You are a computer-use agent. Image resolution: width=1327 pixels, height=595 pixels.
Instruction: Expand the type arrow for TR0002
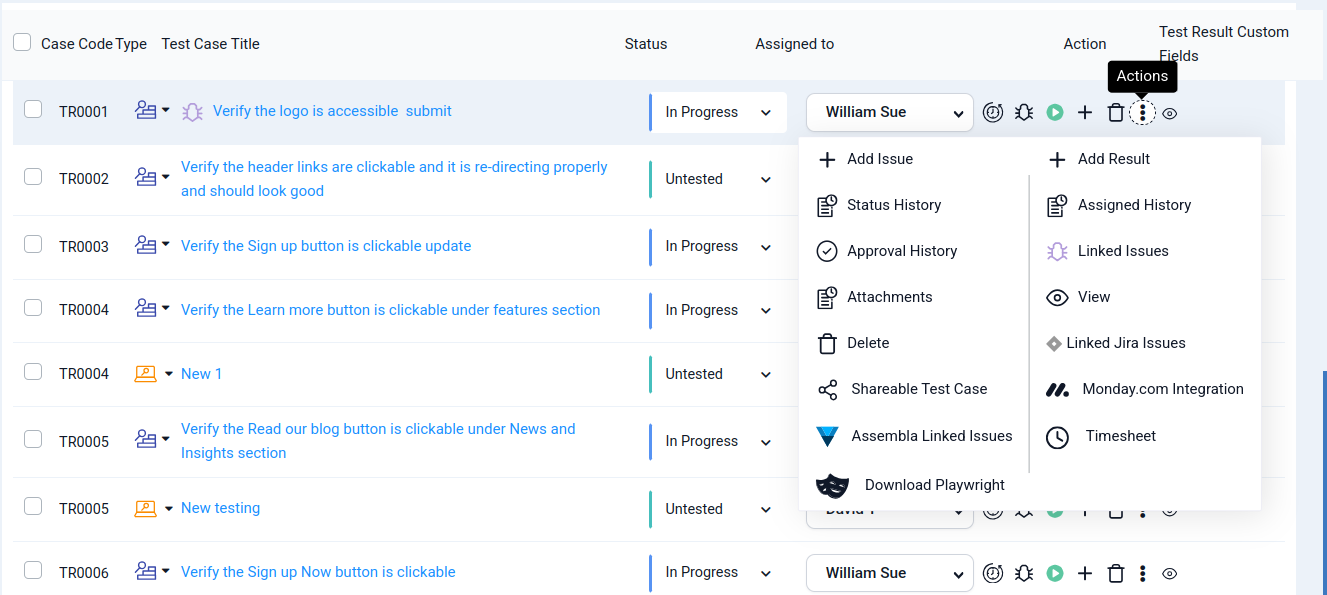166,176
